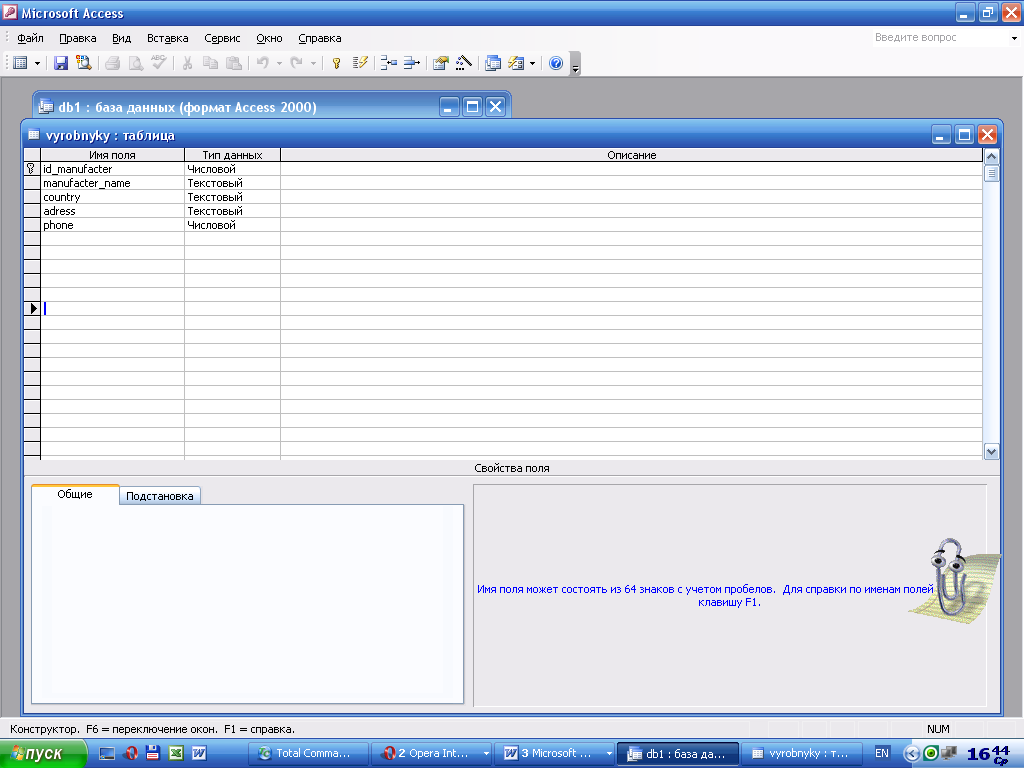
Task: Click the New Object toolbar icon
Action: coord(516,63)
